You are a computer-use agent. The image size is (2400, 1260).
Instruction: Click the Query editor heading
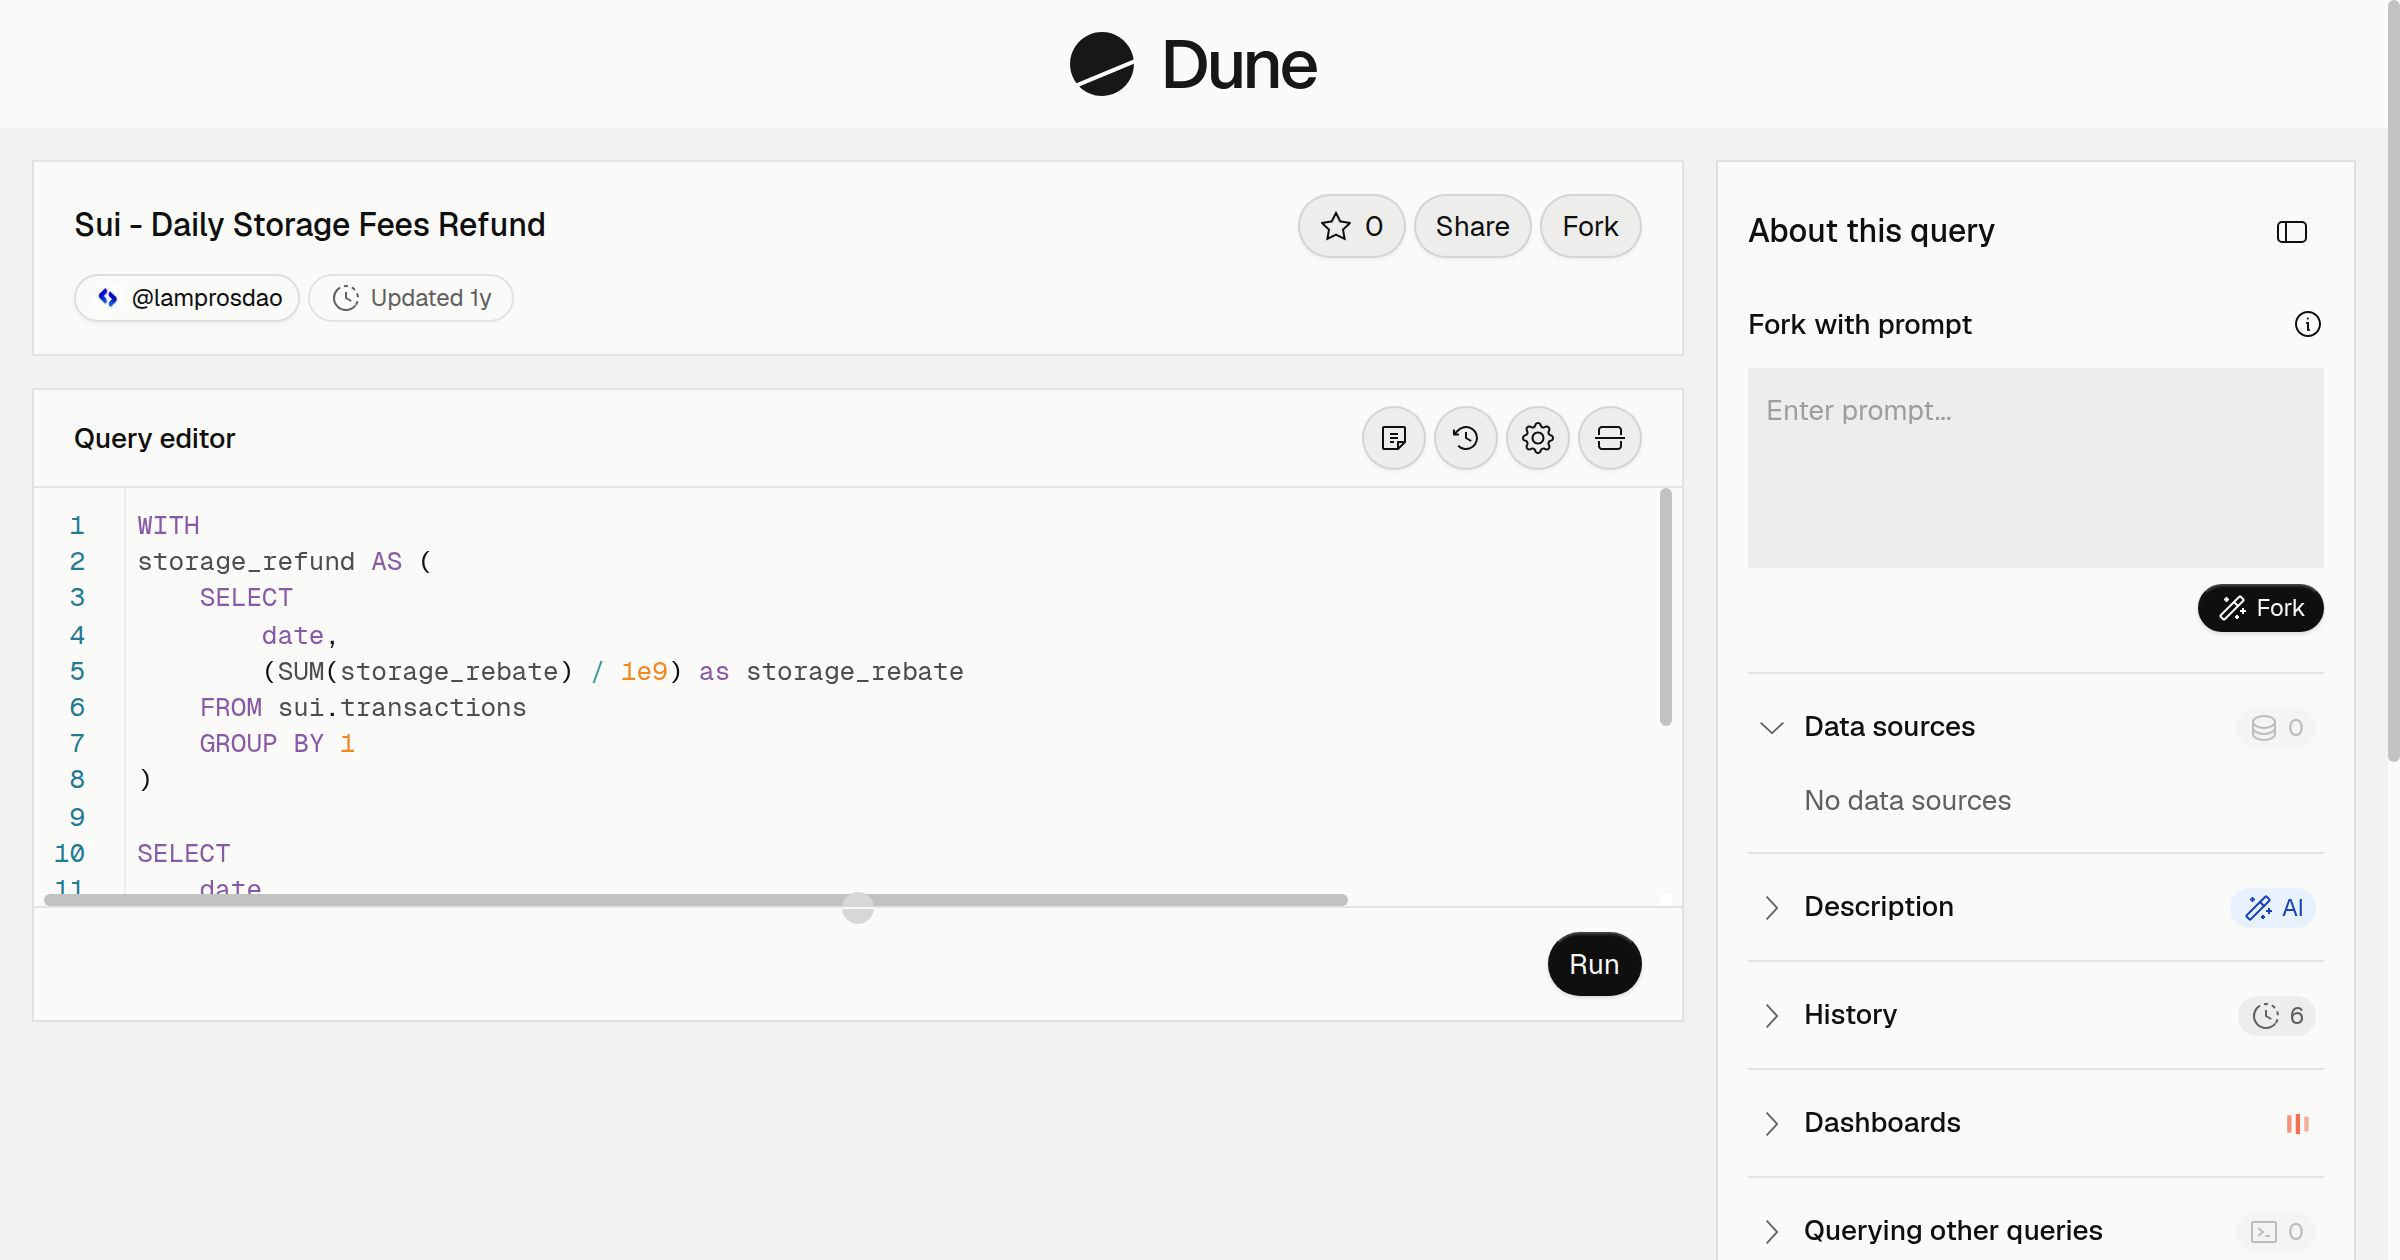154,439
